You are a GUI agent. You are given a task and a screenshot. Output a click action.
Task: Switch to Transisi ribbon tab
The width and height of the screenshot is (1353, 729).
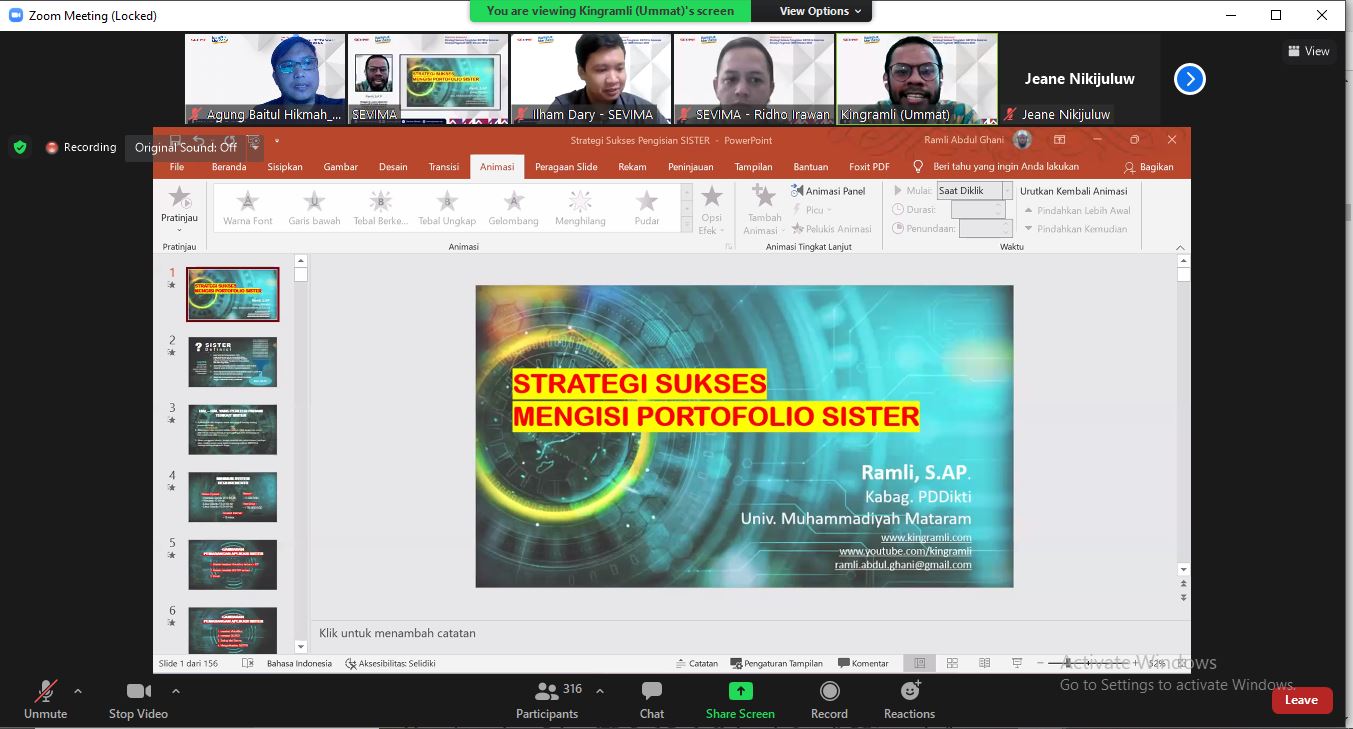[444, 167]
